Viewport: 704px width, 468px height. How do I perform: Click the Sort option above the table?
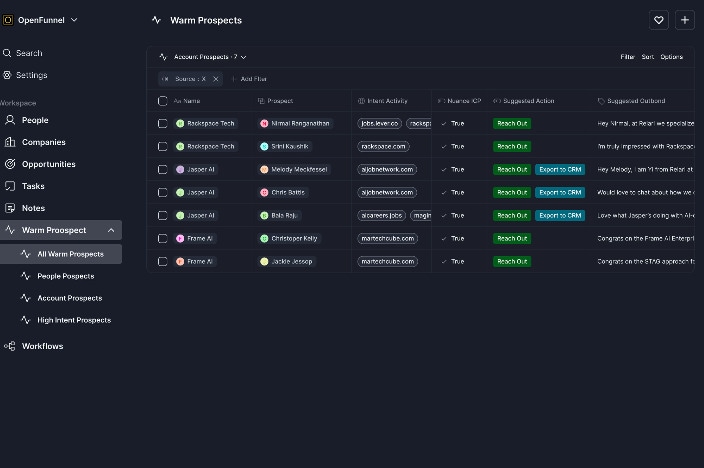pos(647,57)
